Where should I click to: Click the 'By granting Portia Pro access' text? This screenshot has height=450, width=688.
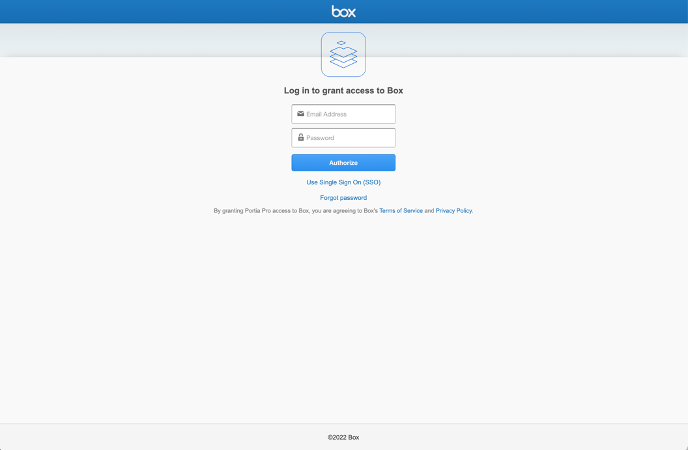(262, 211)
